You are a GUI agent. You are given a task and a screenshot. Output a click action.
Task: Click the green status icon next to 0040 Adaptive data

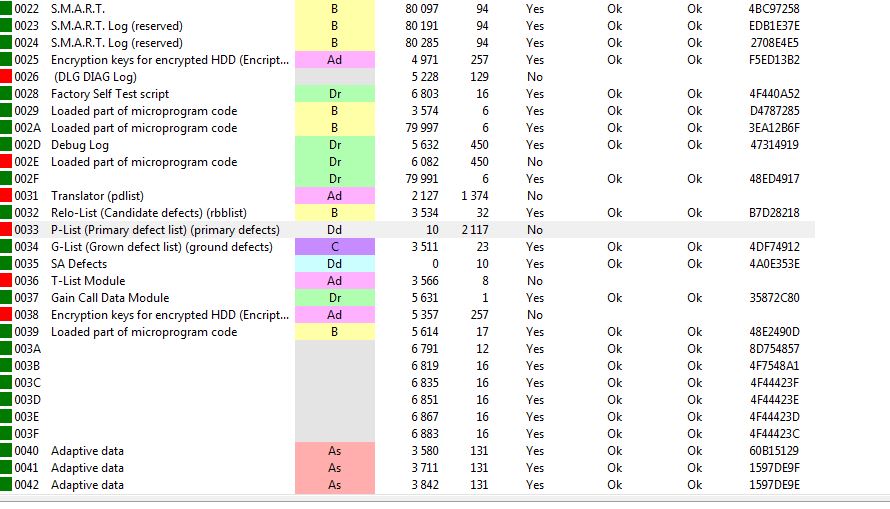pos(6,451)
